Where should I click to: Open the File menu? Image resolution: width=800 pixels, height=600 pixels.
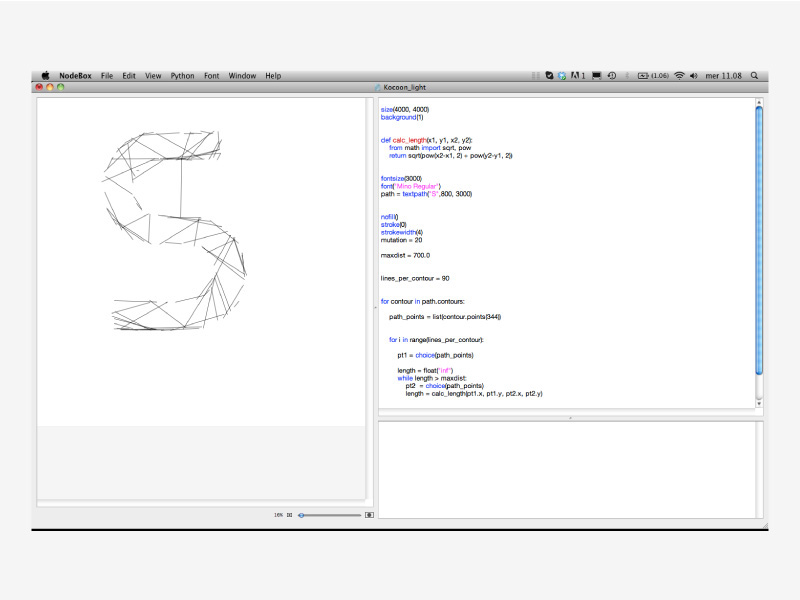pos(107,76)
